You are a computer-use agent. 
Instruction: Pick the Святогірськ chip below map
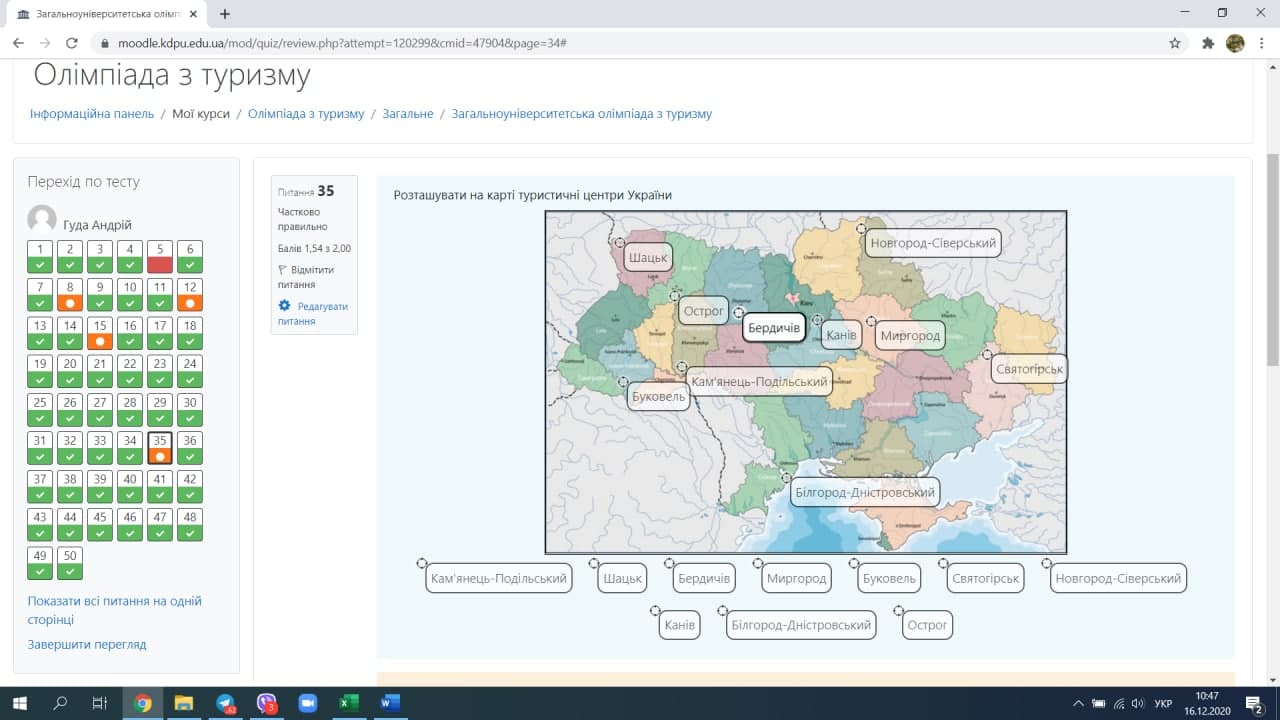click(986, 578)
